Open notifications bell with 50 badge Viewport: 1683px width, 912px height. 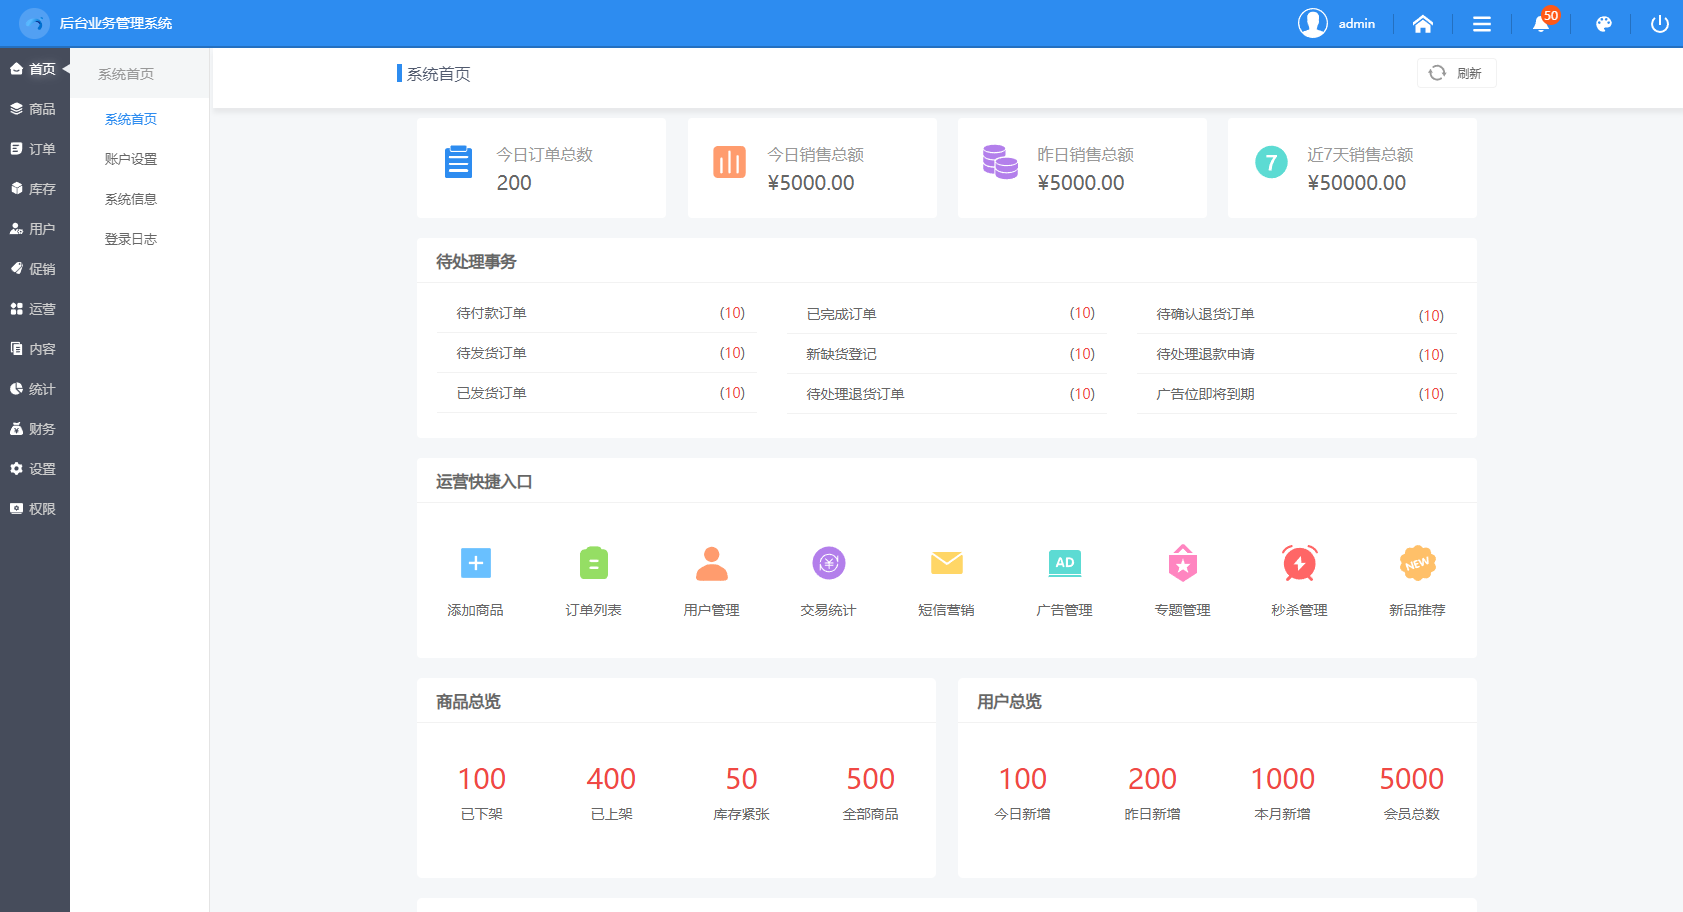tap(1541, 24)
